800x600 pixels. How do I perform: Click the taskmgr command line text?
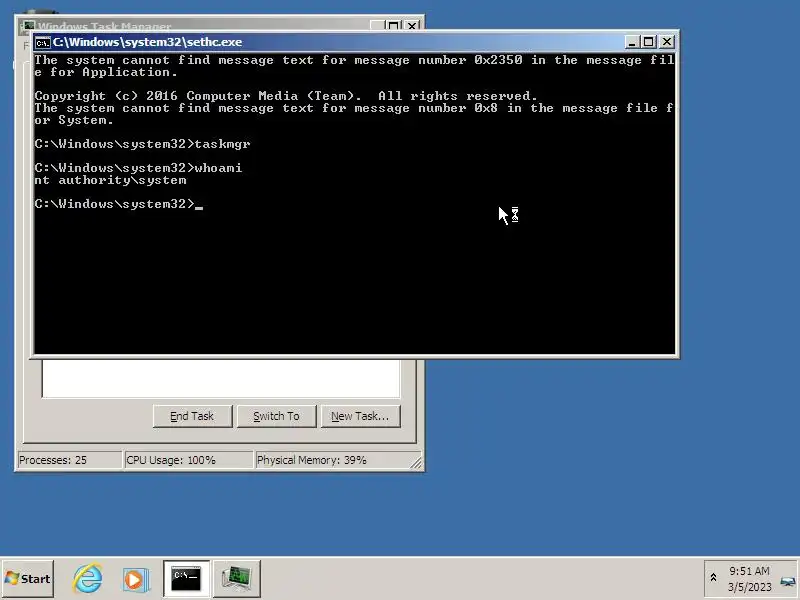click(142, 144)
